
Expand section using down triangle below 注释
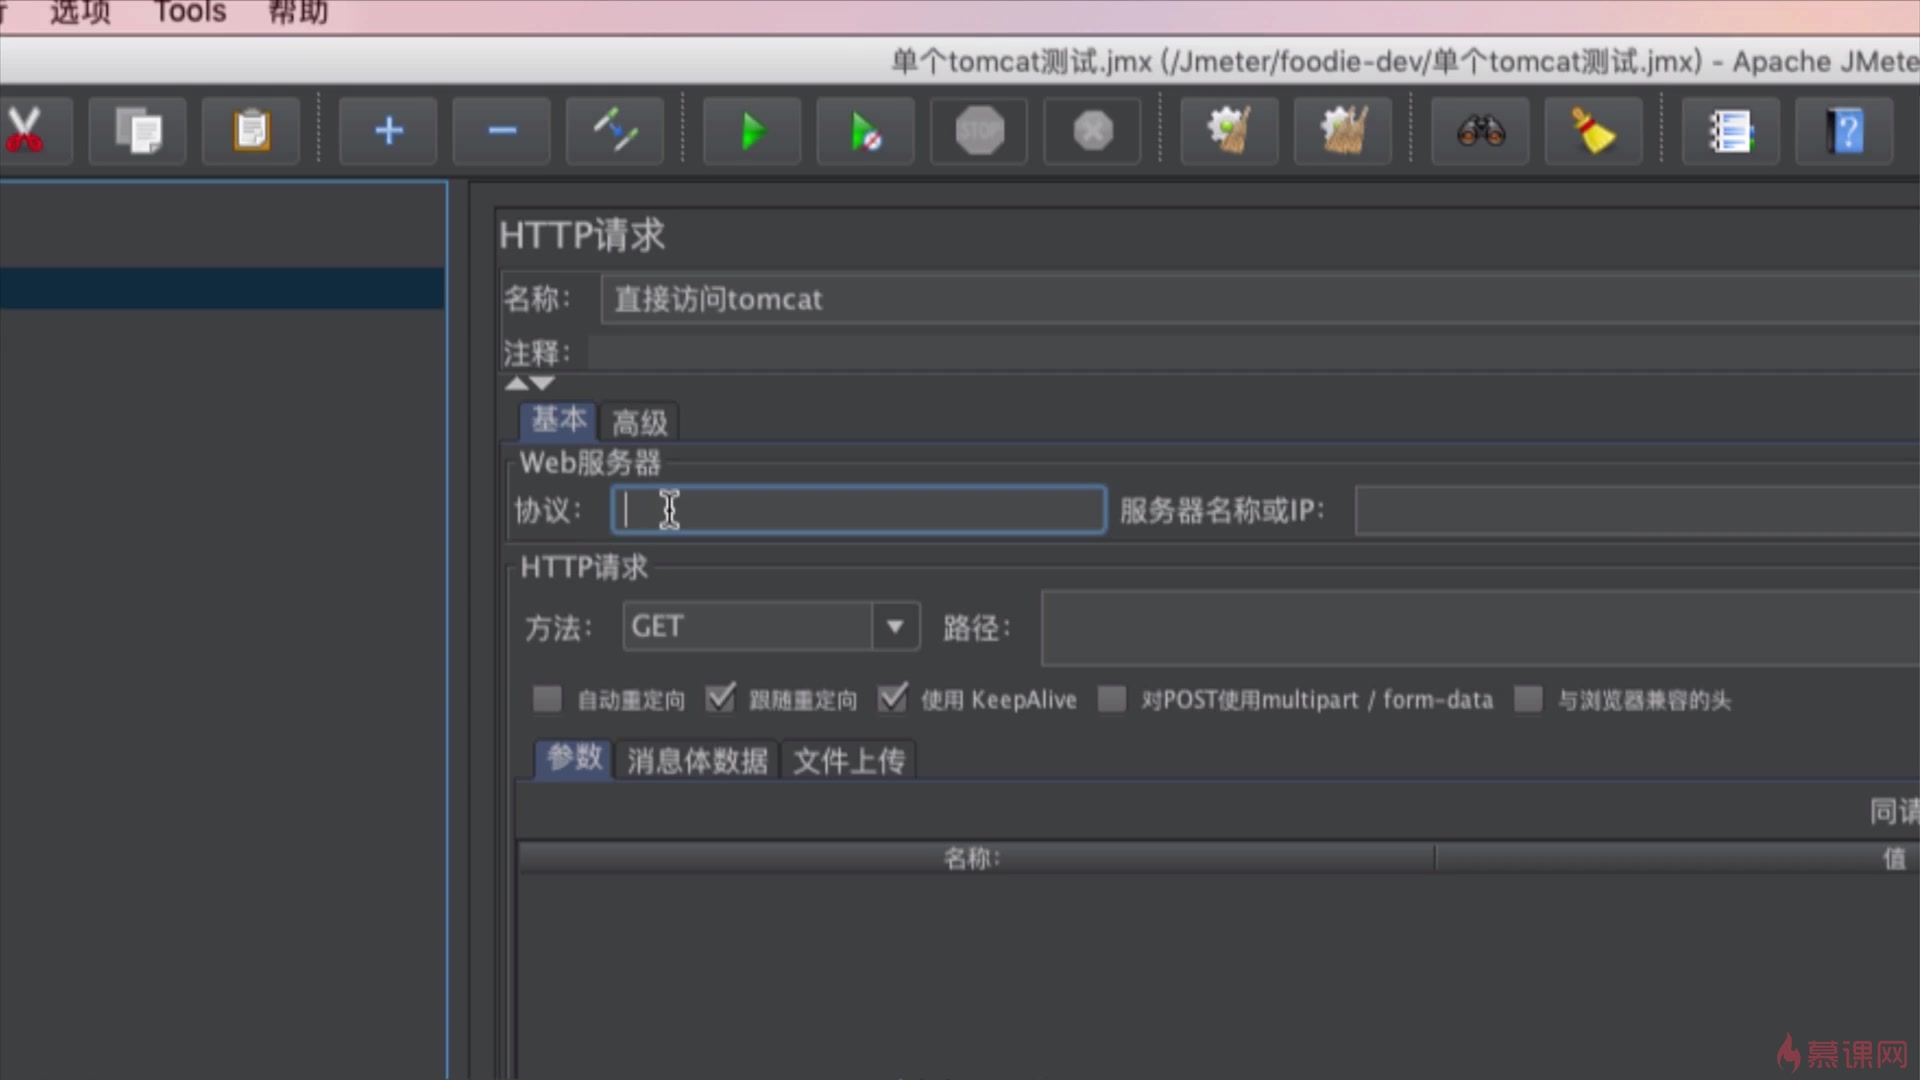tap(542, 383)
